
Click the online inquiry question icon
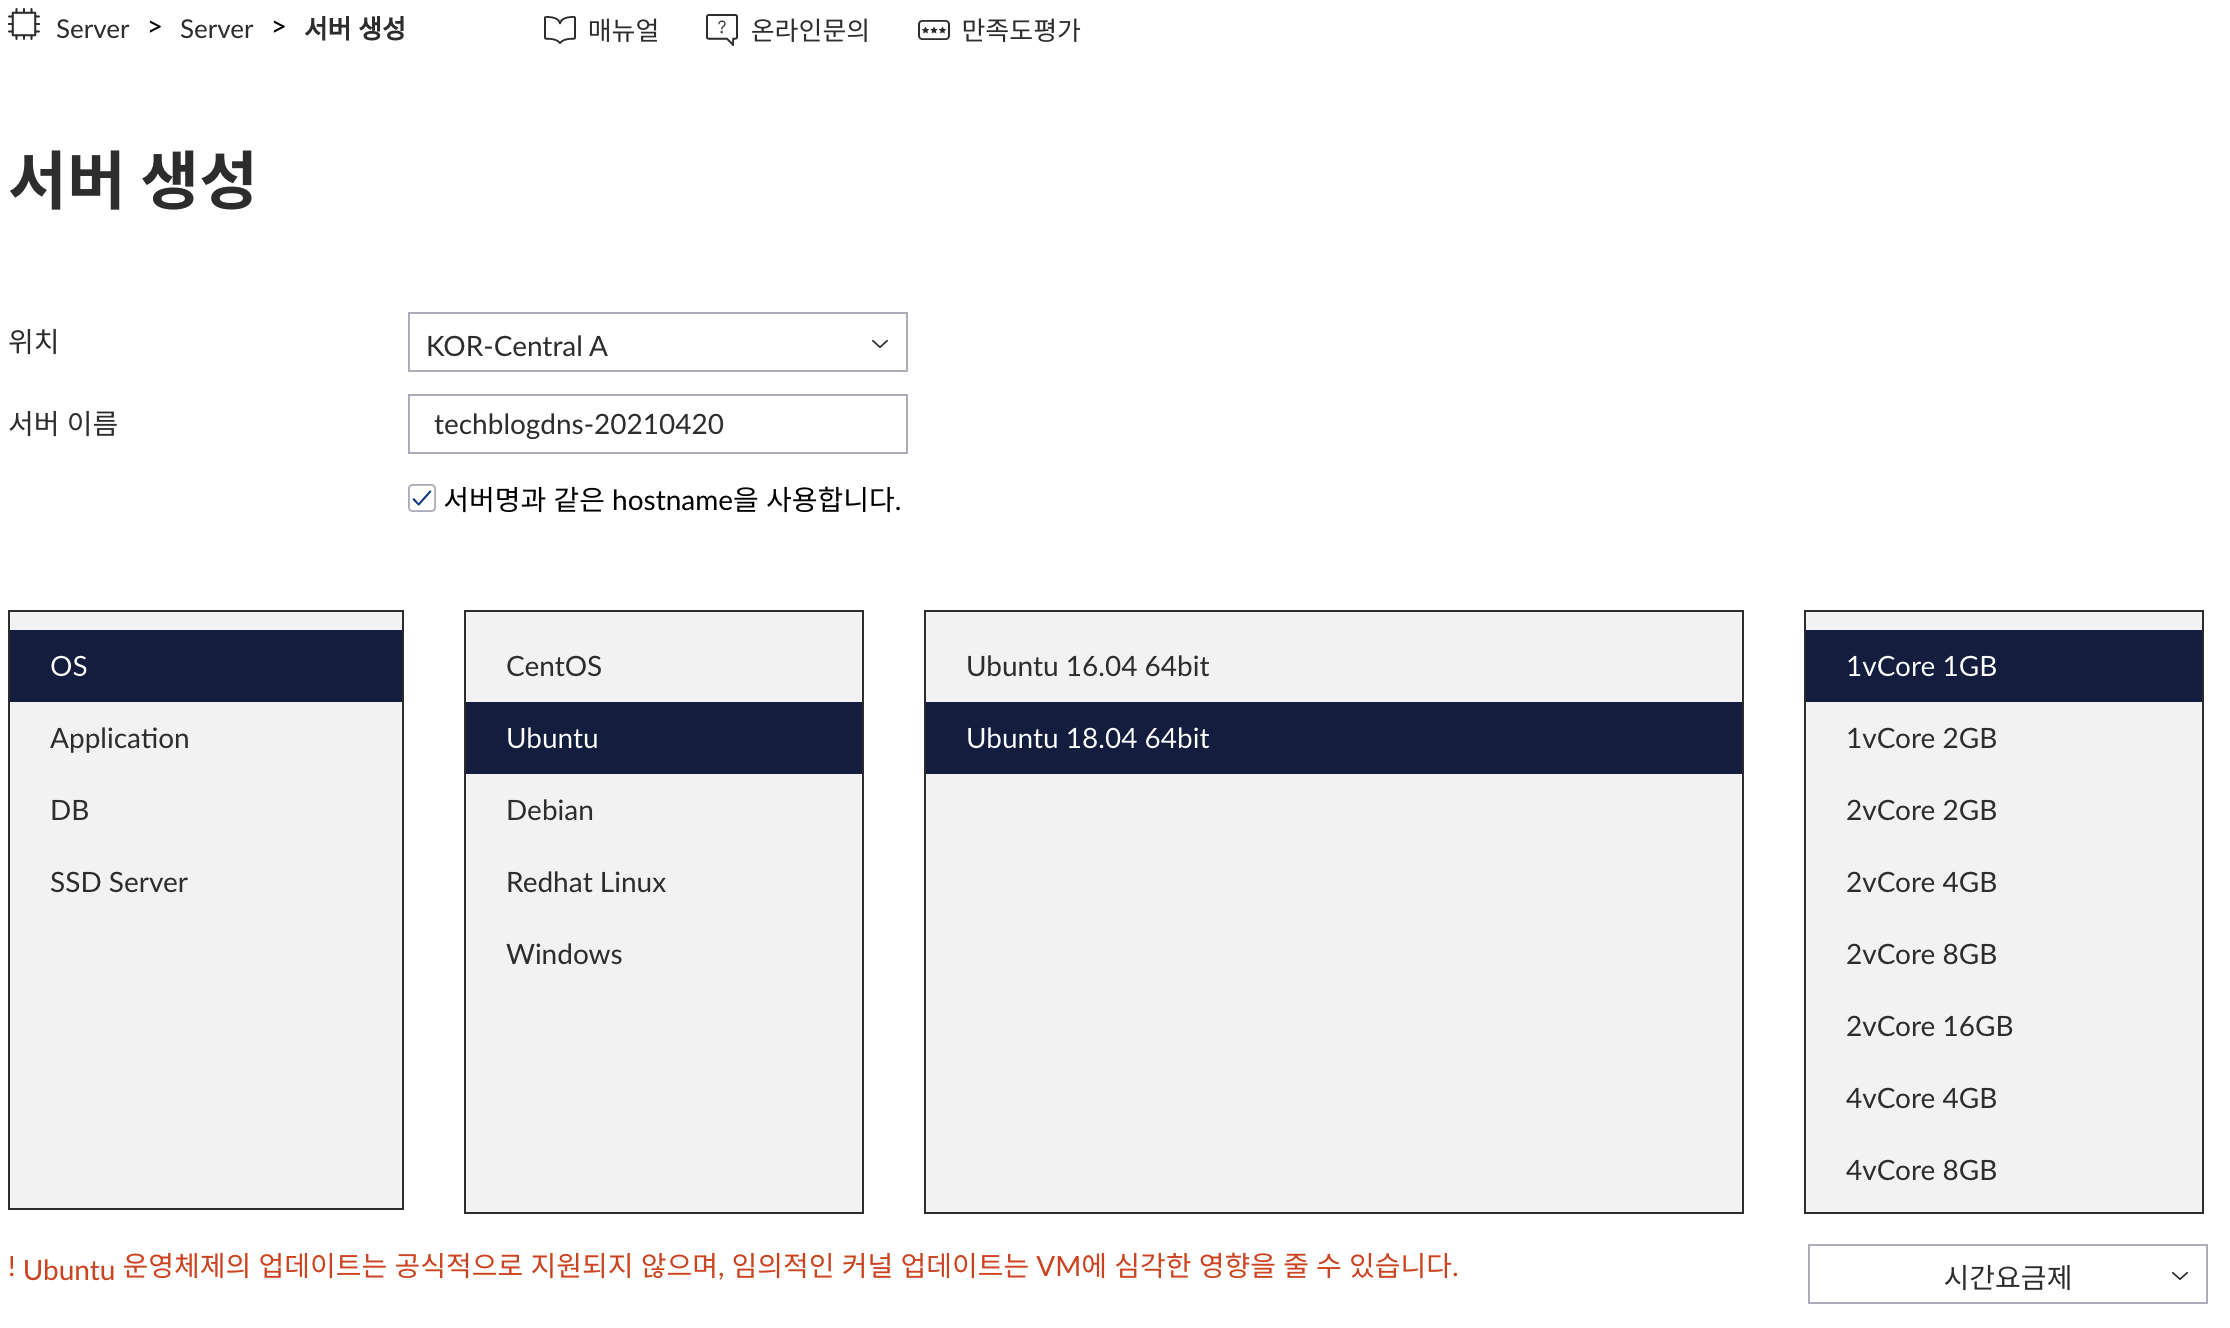pyautogui.click(x=721, y=30)
